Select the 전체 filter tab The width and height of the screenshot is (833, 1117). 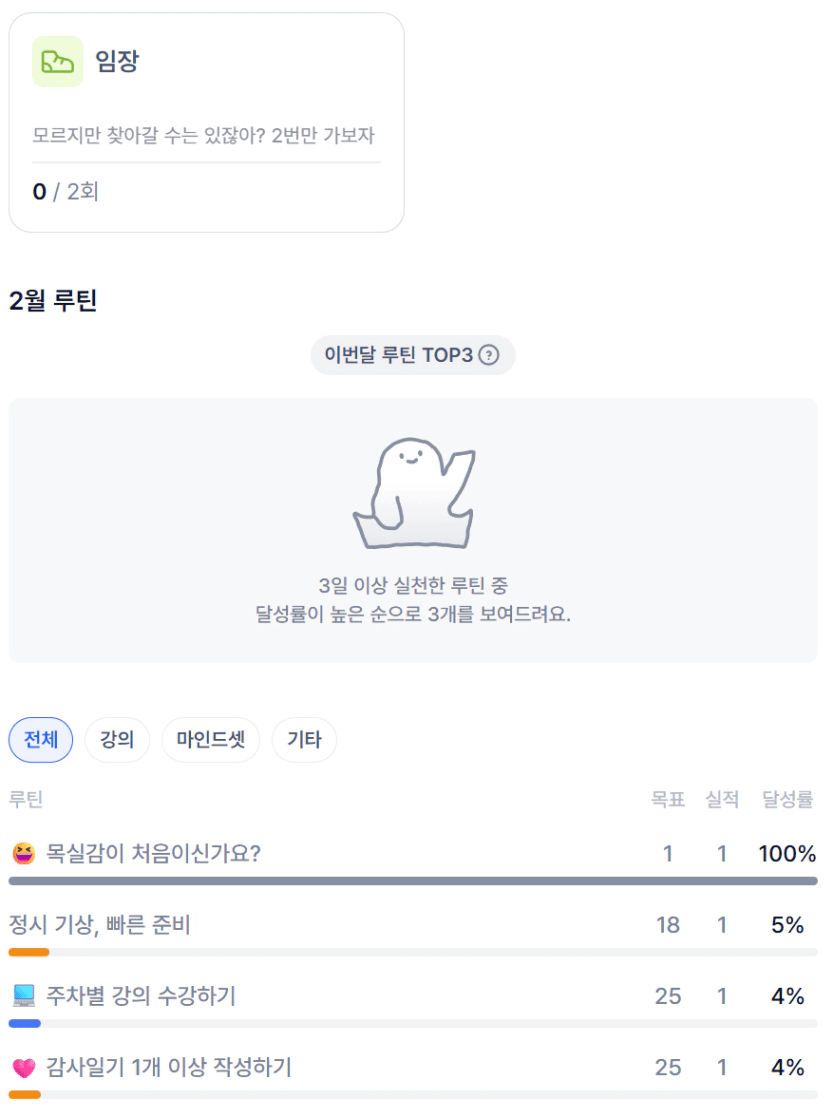[41, 740]
